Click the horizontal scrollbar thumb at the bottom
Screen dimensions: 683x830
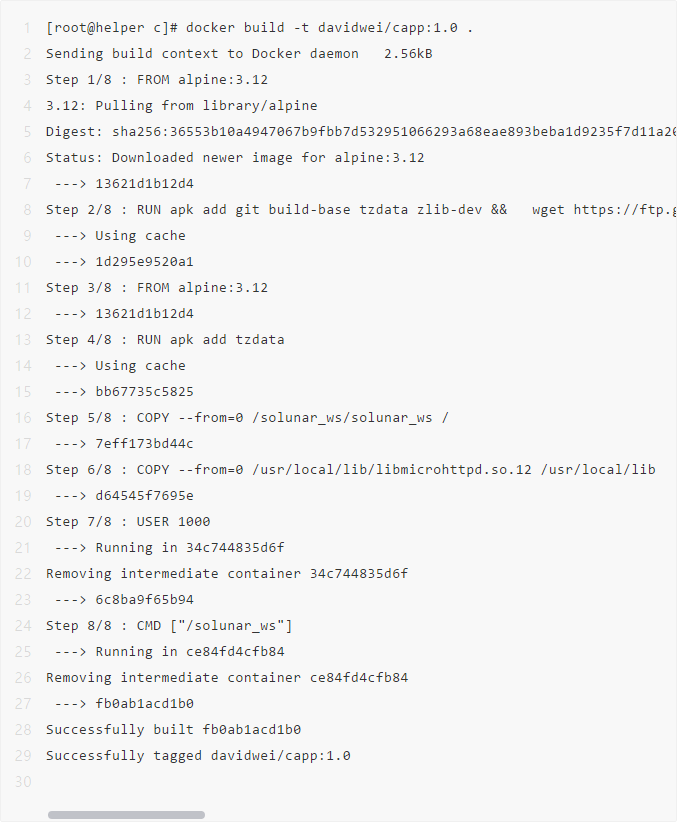126,815
